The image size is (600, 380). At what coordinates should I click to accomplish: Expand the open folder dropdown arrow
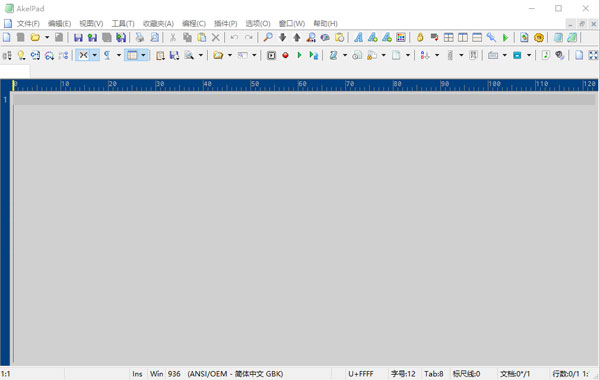pyautogui.click(x=47, y=38)
